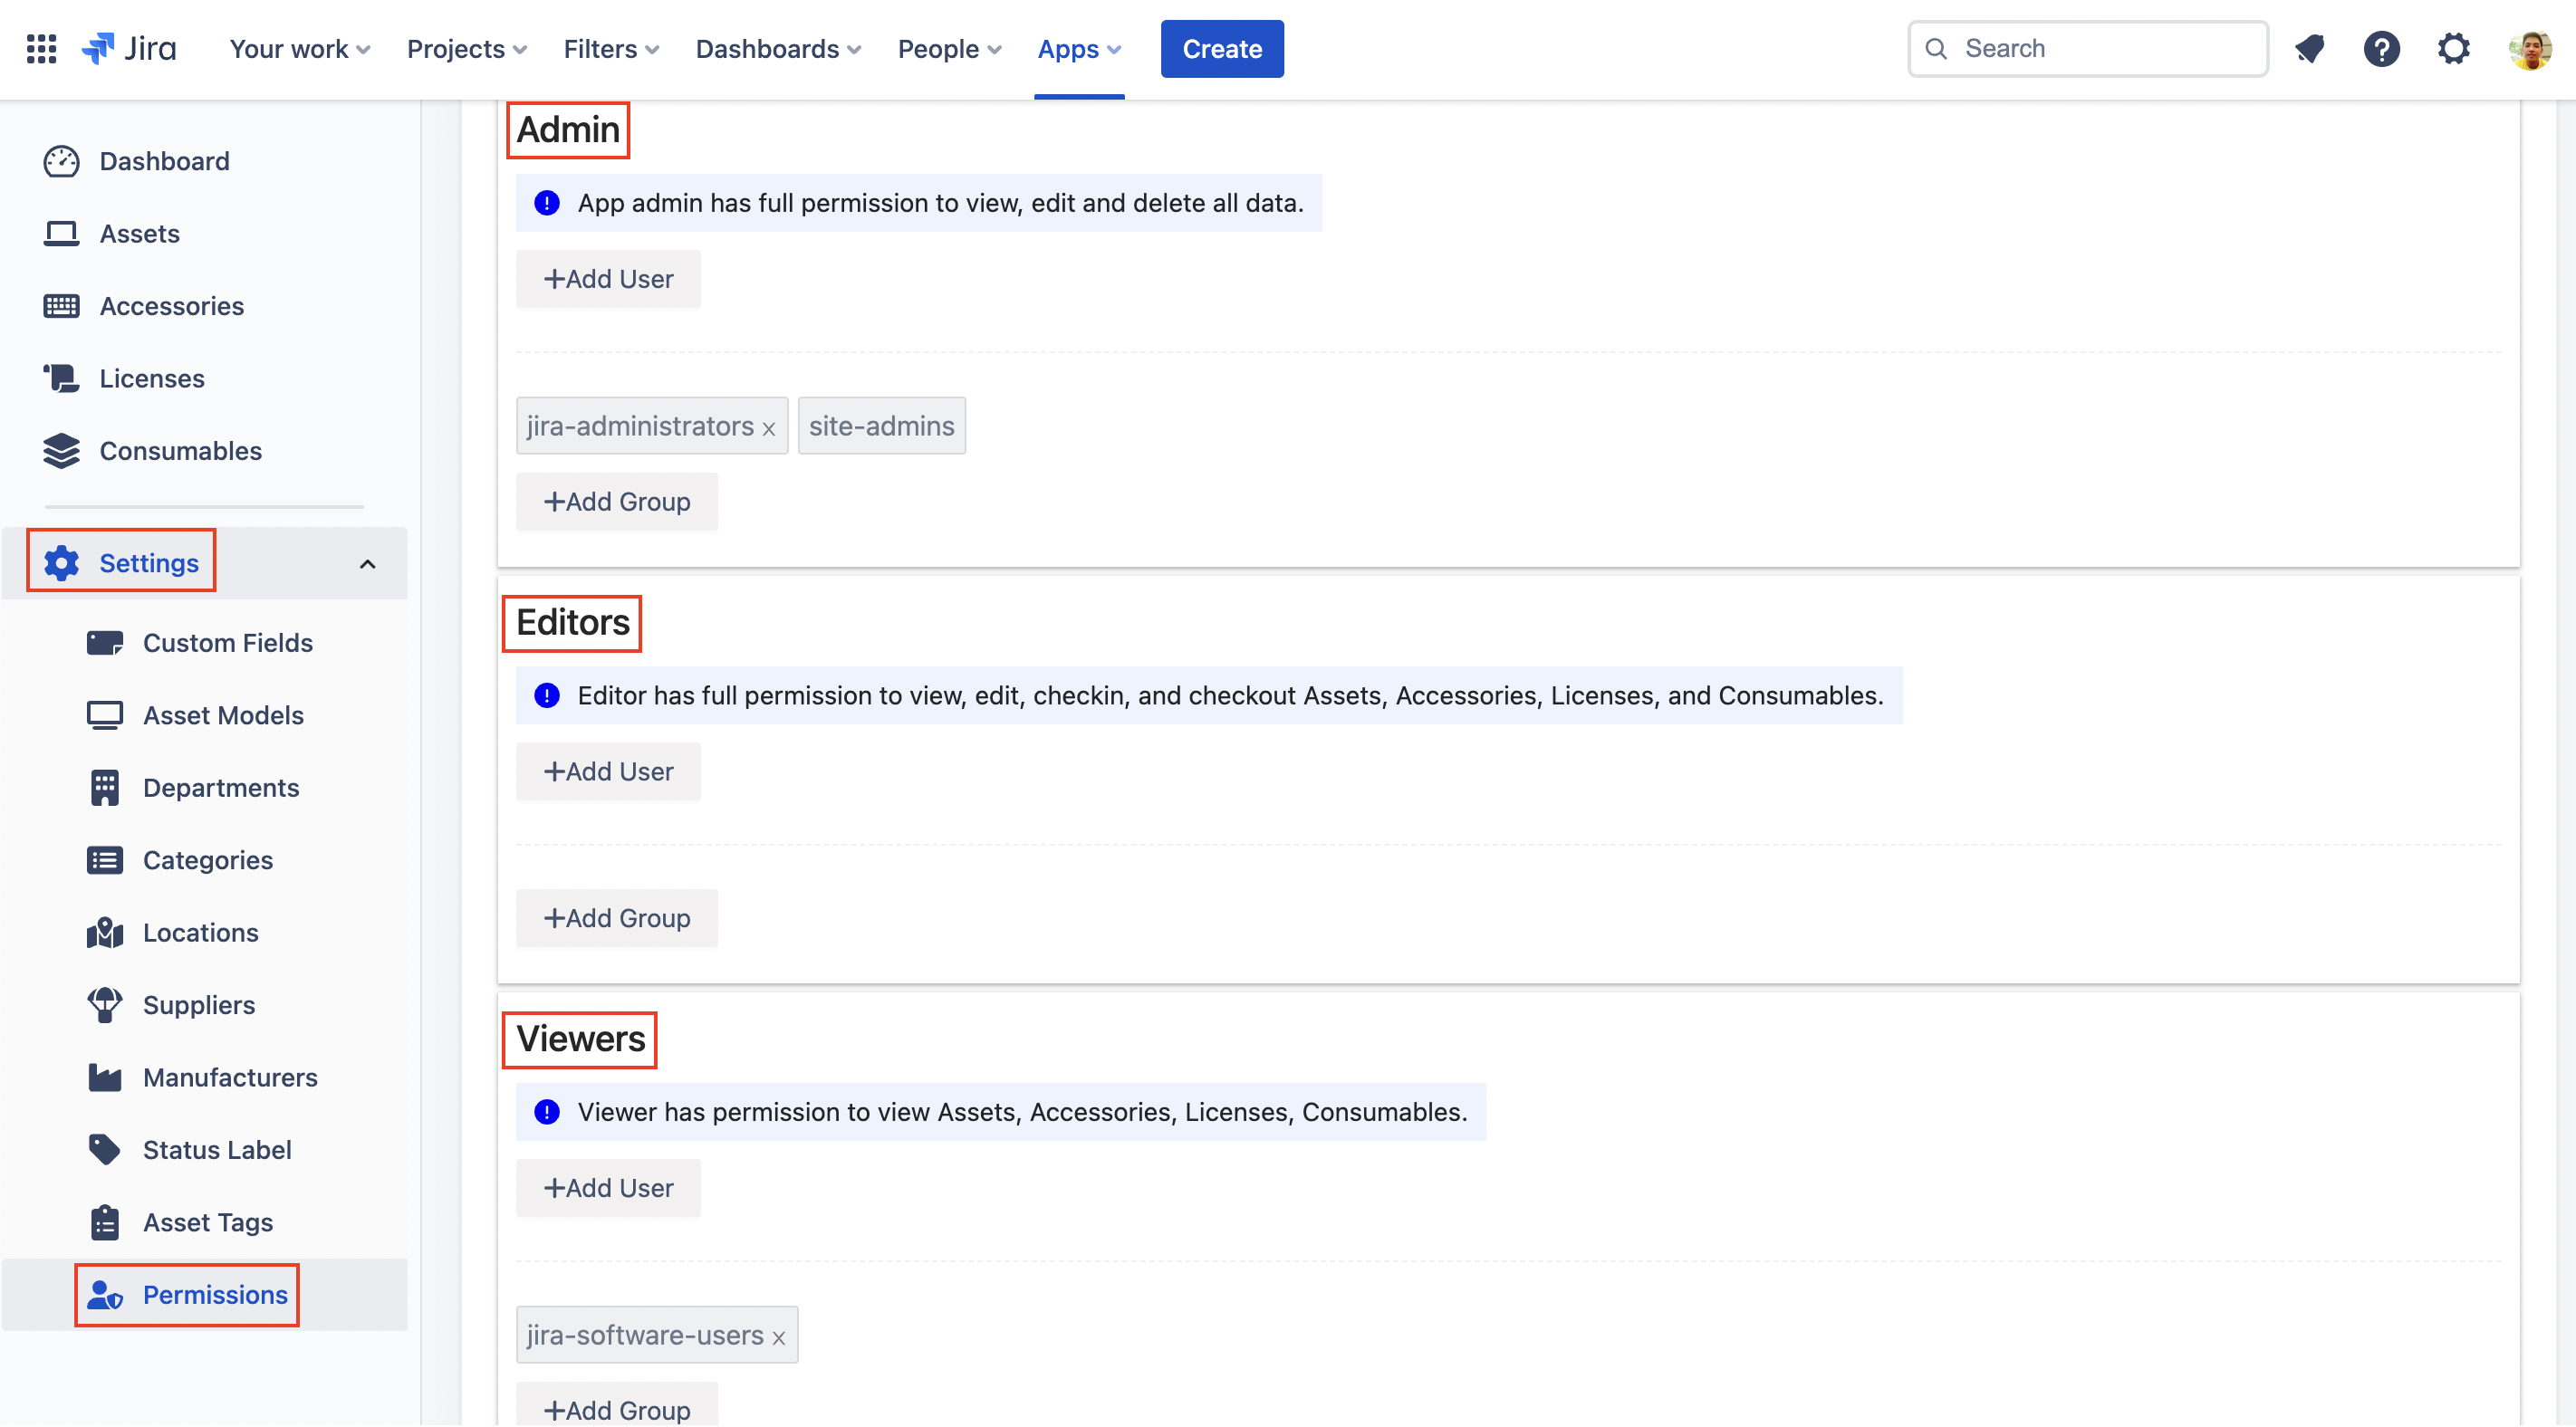This screenshot has width=2576, height=1427.
Task: Open Suppliers via its parachute icon
Action: coord(104,1005)
